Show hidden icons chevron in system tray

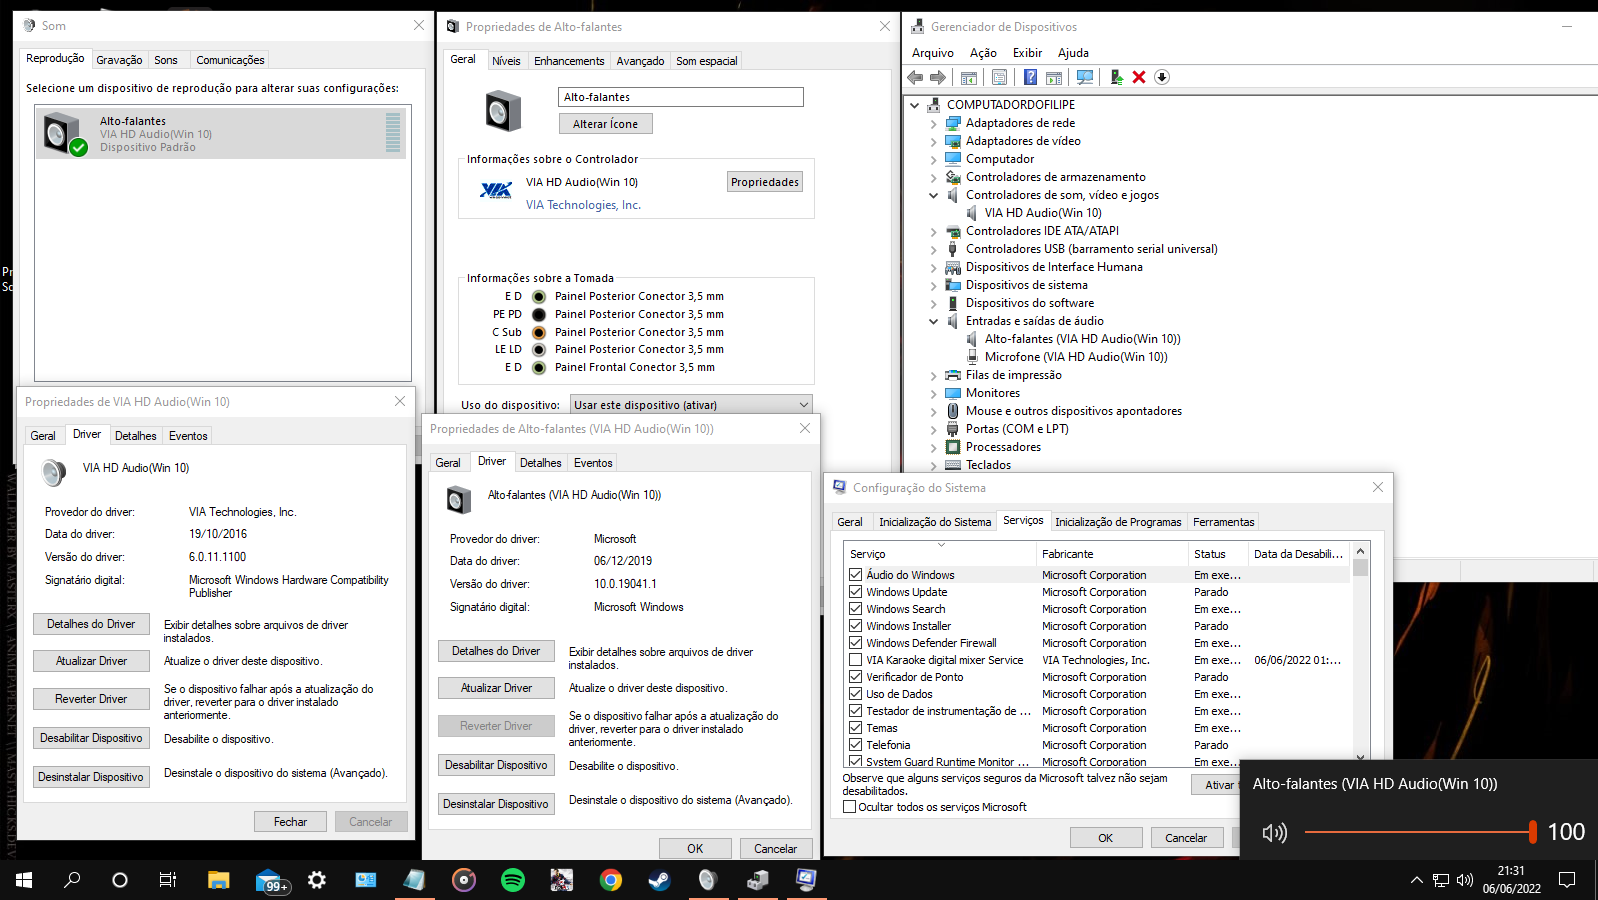pyautogui.click(x=1416, y=880)
